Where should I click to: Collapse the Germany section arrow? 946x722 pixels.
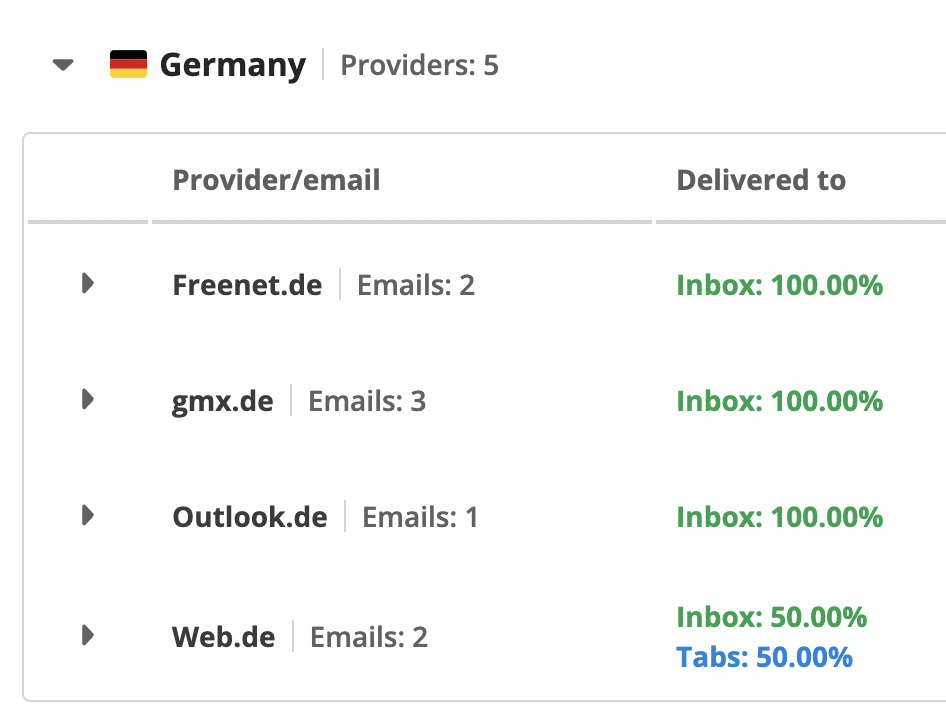[63, 65]
